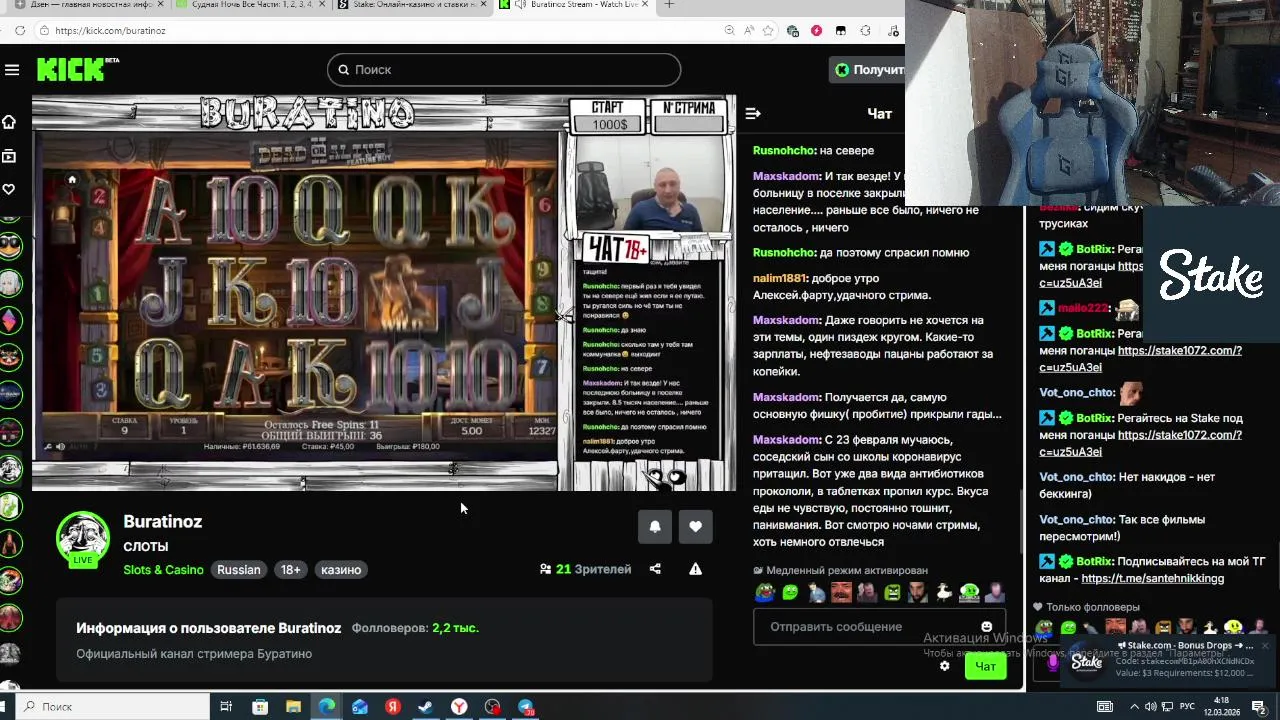
Task: Open the Stake.com Bonus Drops notification
Action: 1170,661
